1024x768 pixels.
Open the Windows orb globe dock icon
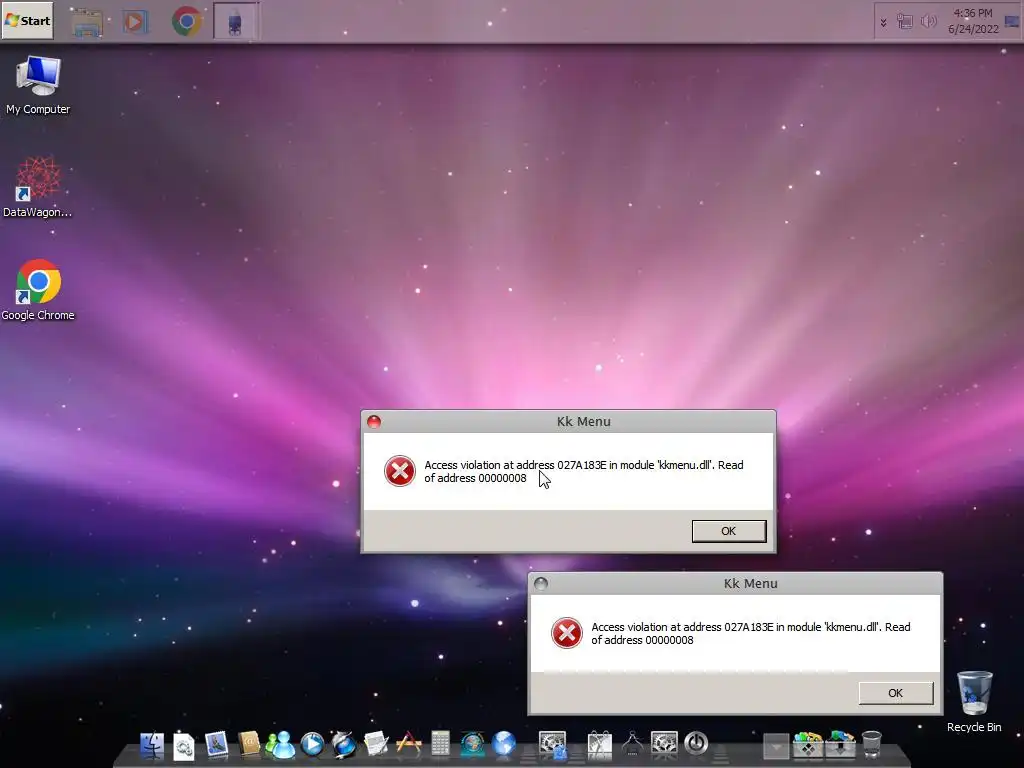coord(472,744)
